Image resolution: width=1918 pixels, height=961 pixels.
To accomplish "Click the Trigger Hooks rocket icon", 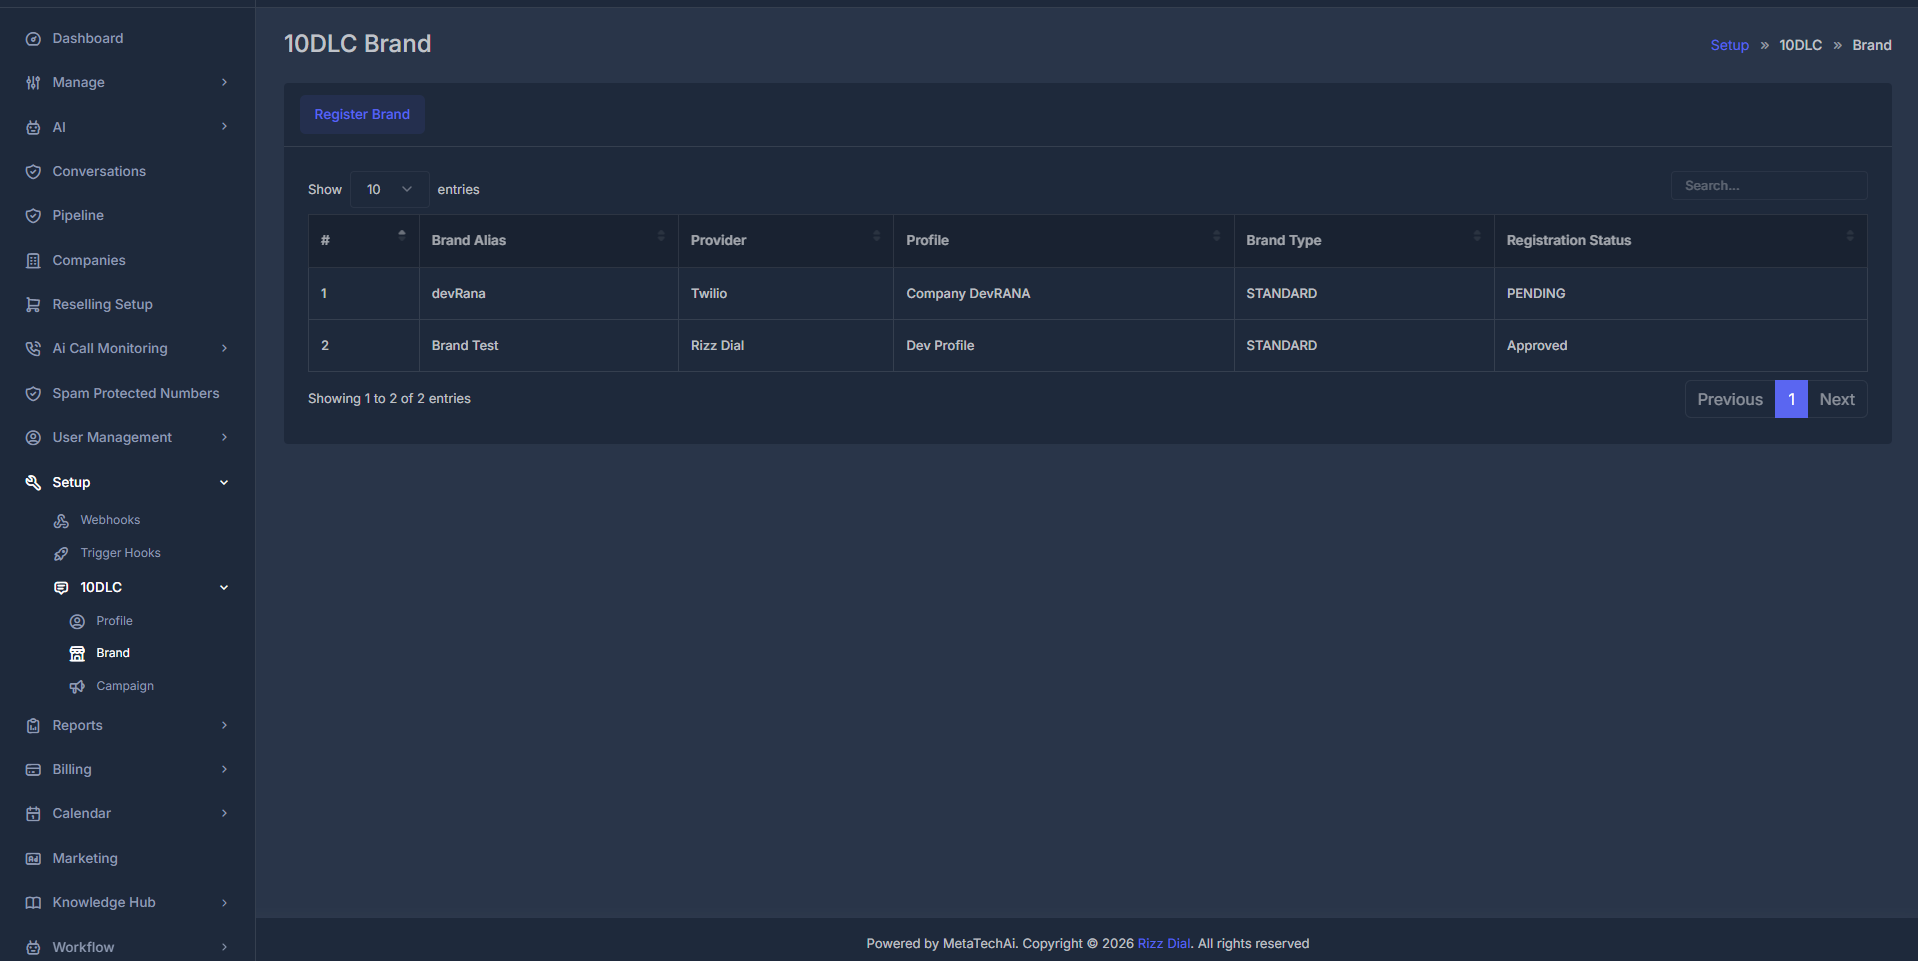I will pyautogui.click(x=61, y=552).
